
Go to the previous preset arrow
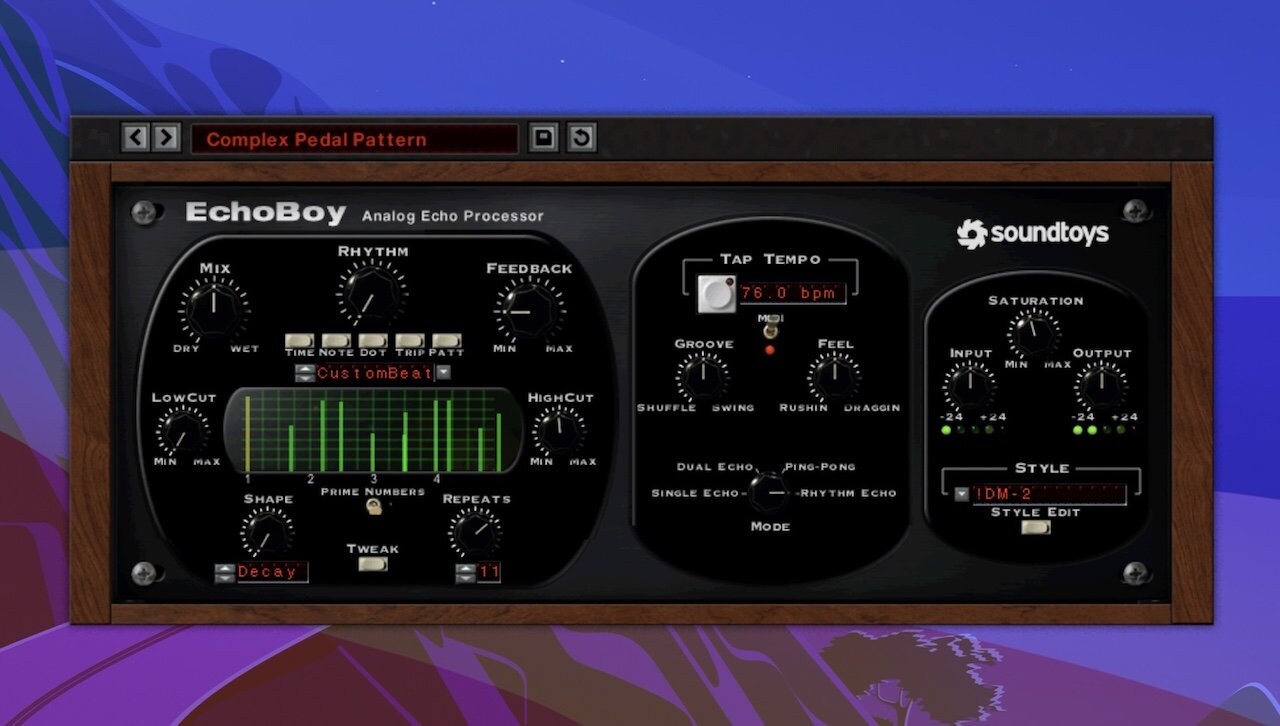pos(135,137)
